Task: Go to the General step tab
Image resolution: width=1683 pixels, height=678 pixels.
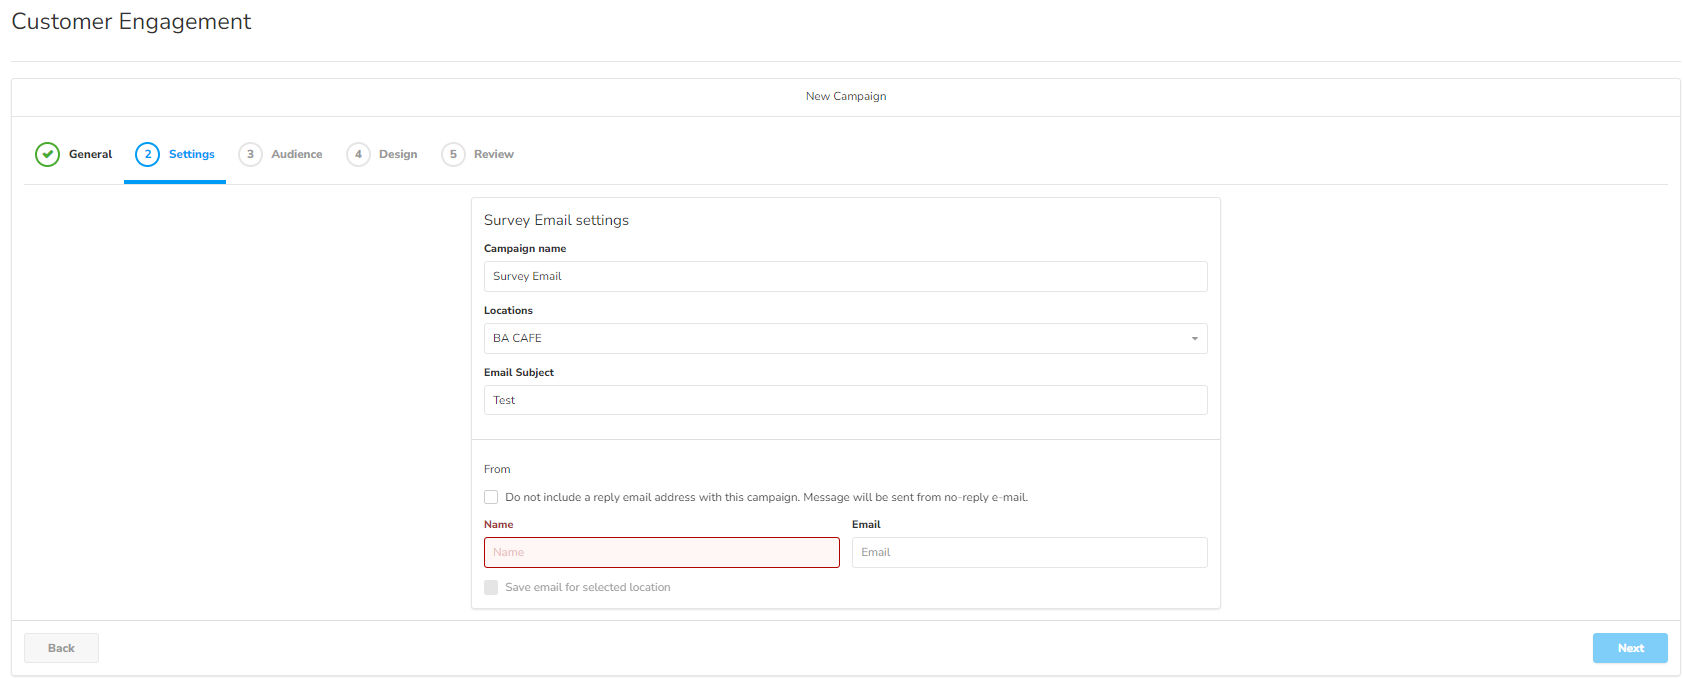Action: [x=90, y=154]
